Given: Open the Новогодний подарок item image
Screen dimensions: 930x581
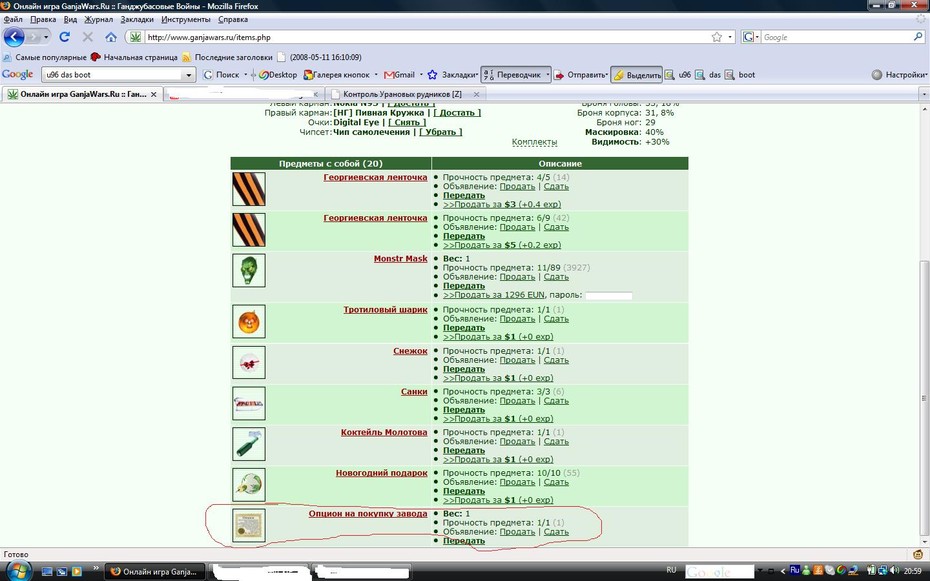Looking at the screenshot, I should [x=249, y=485].
